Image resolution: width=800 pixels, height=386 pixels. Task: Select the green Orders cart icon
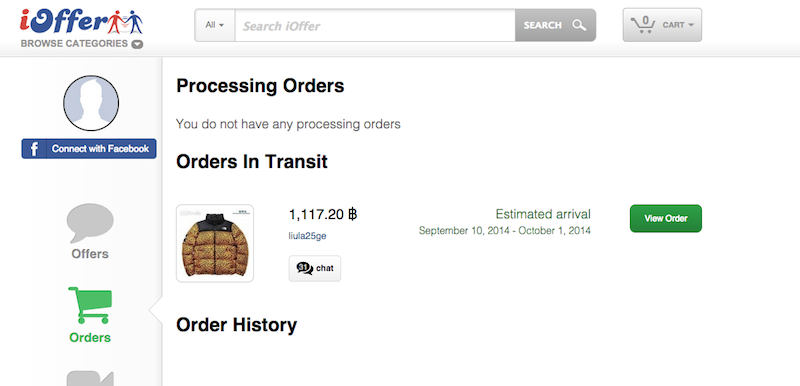[90, 305]
